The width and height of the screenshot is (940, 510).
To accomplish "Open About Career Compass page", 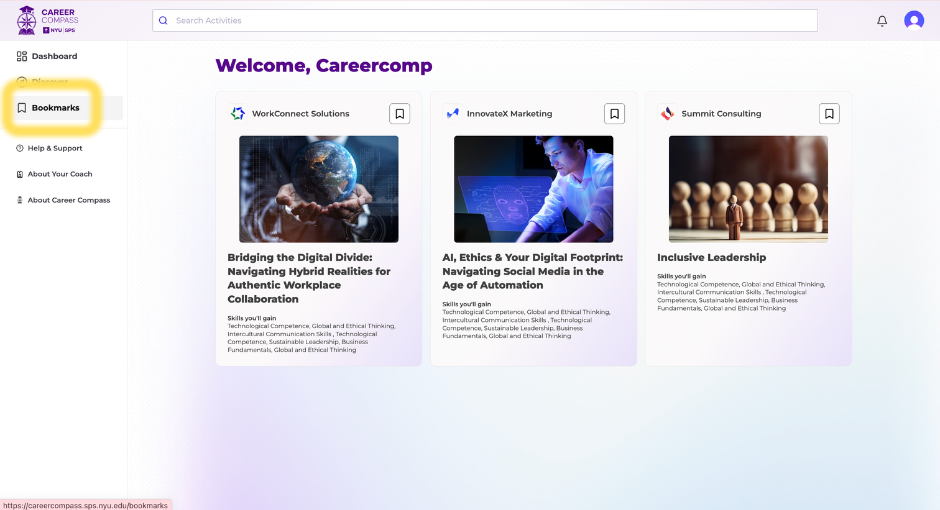I will coord(68,200).
